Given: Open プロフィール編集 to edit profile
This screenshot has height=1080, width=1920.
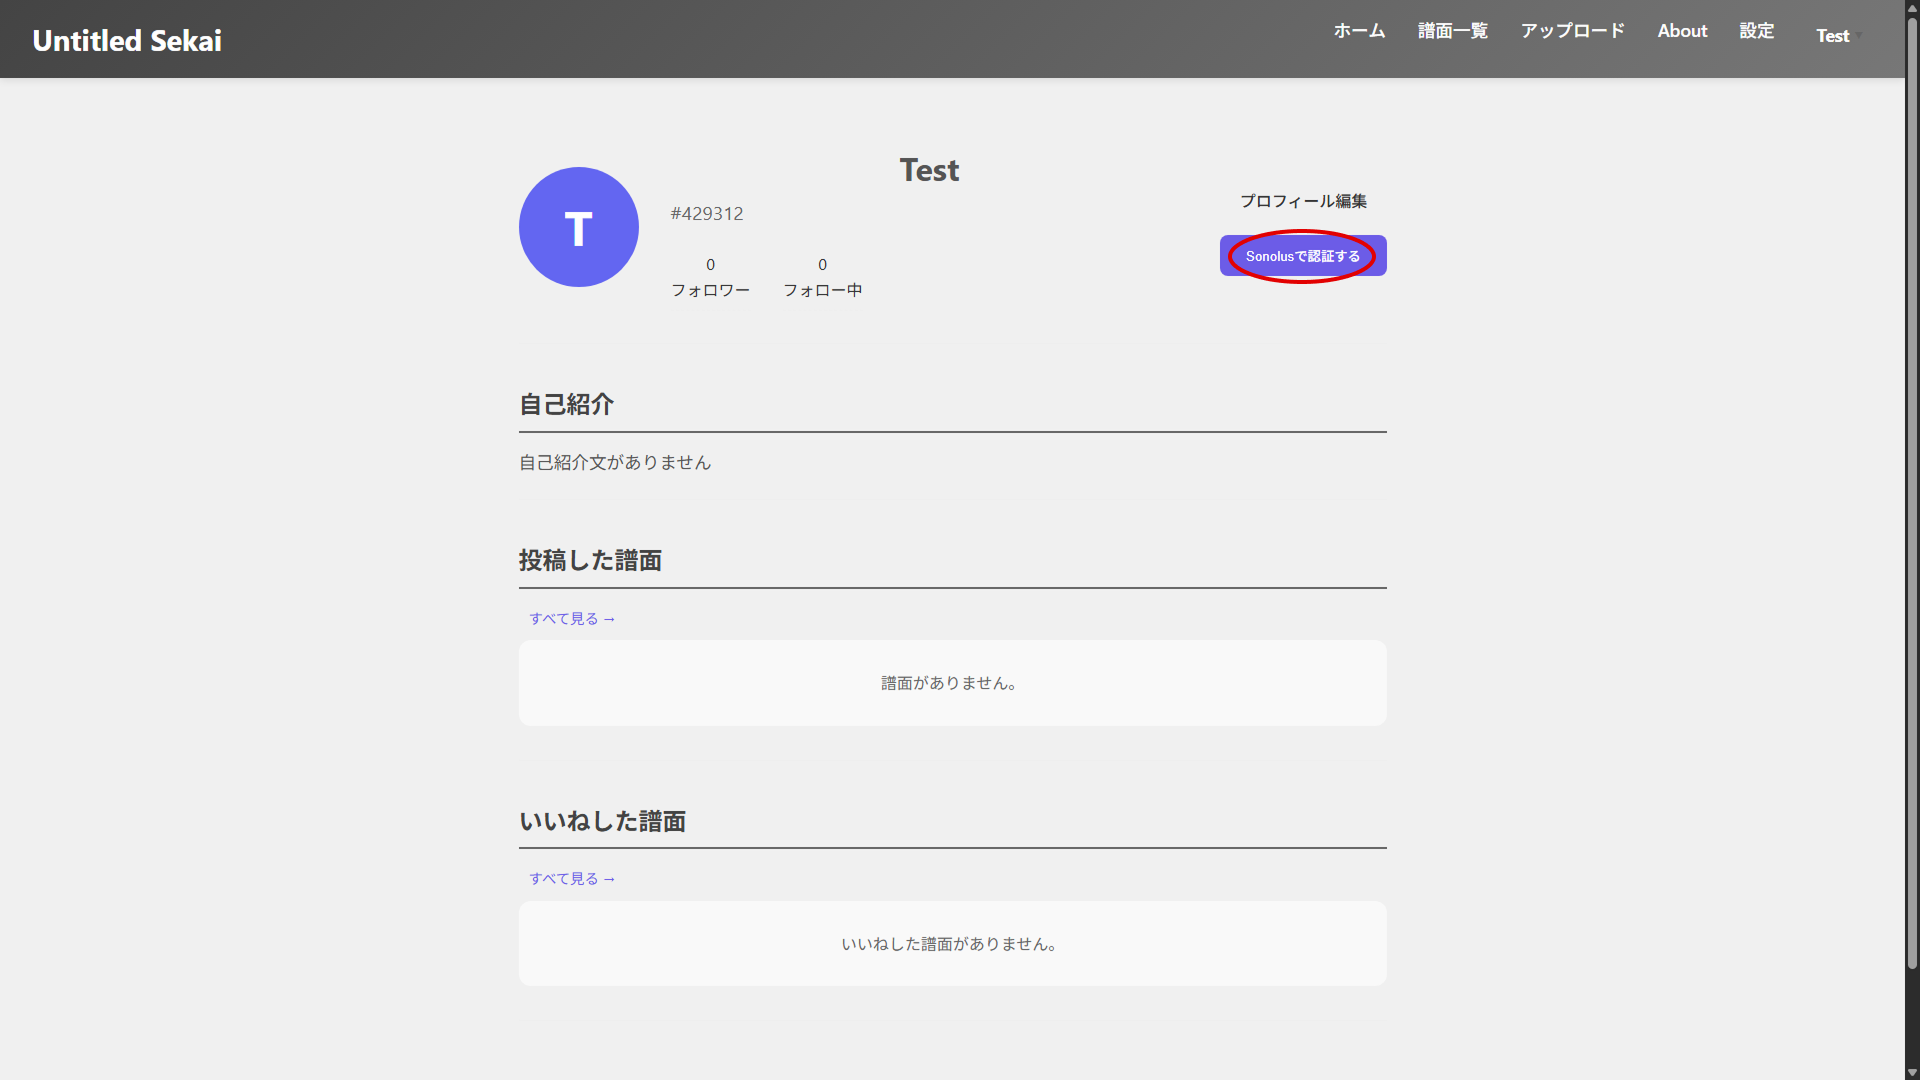Looking at the screenshot, I should pyautogui.click(x=1303, y=200).
